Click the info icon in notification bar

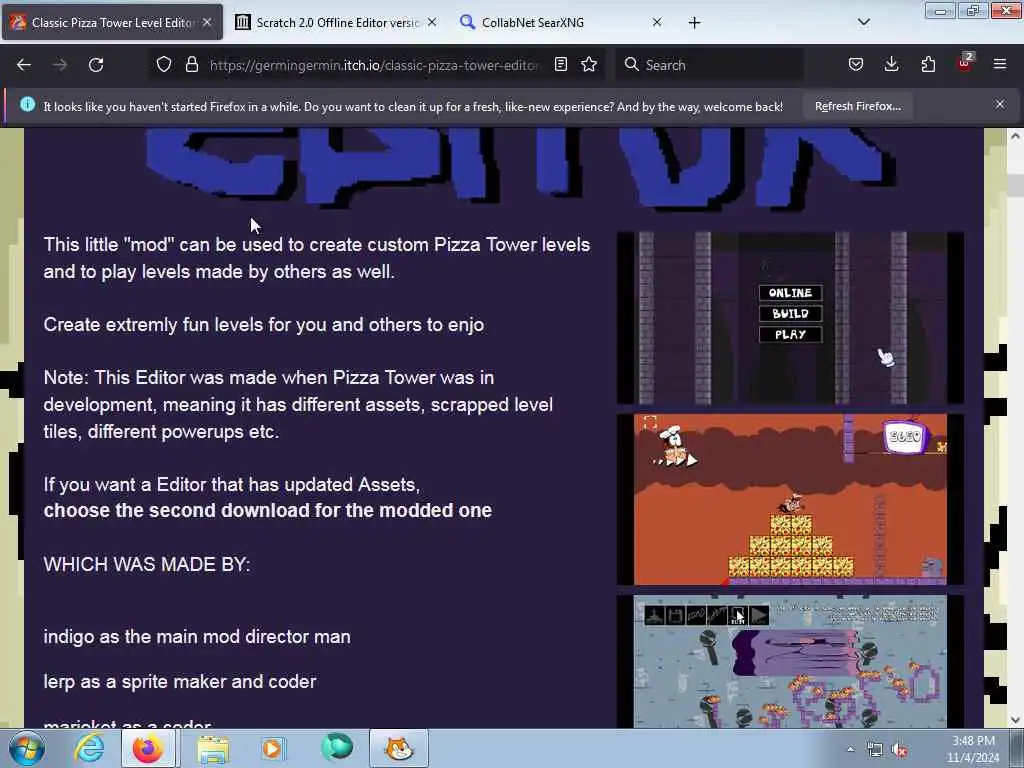(x=27, y=104)
